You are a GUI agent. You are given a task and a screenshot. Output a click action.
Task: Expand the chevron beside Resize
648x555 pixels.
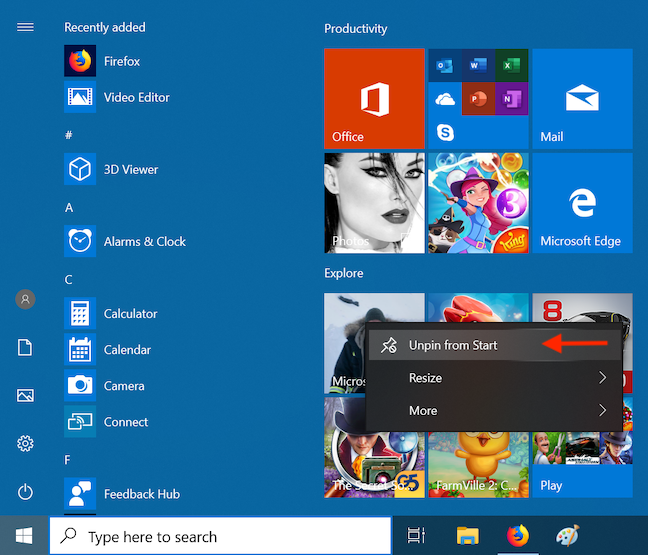click(x=603, y=377)
